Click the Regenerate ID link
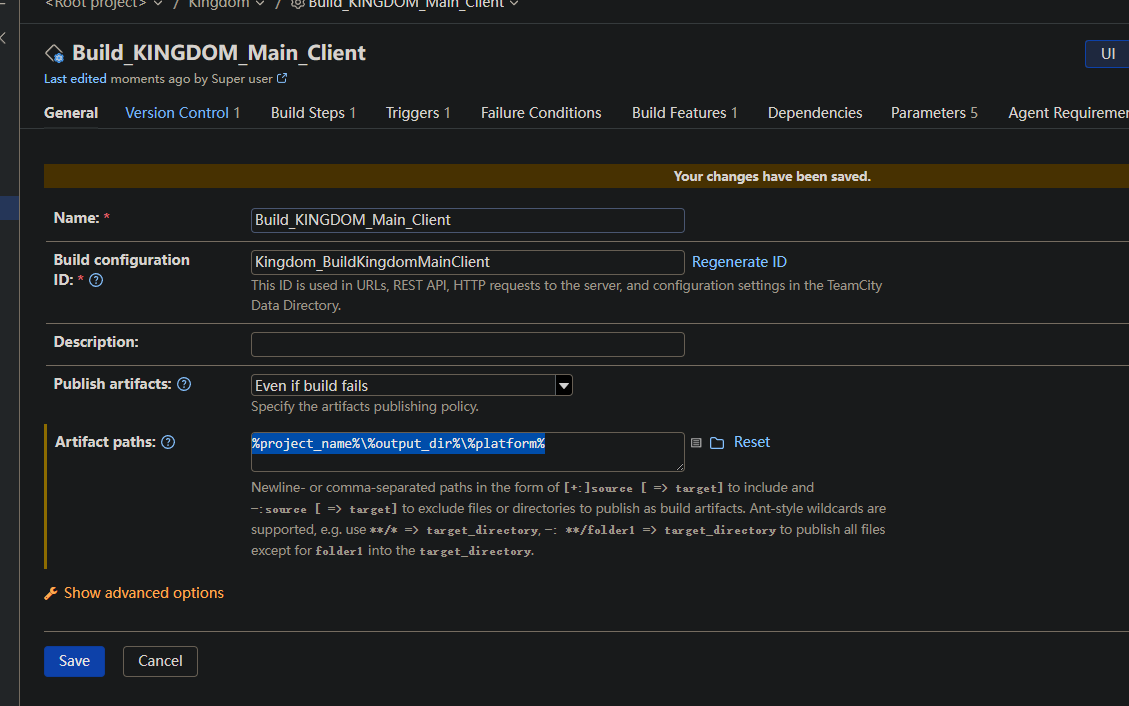 [739, 262]
